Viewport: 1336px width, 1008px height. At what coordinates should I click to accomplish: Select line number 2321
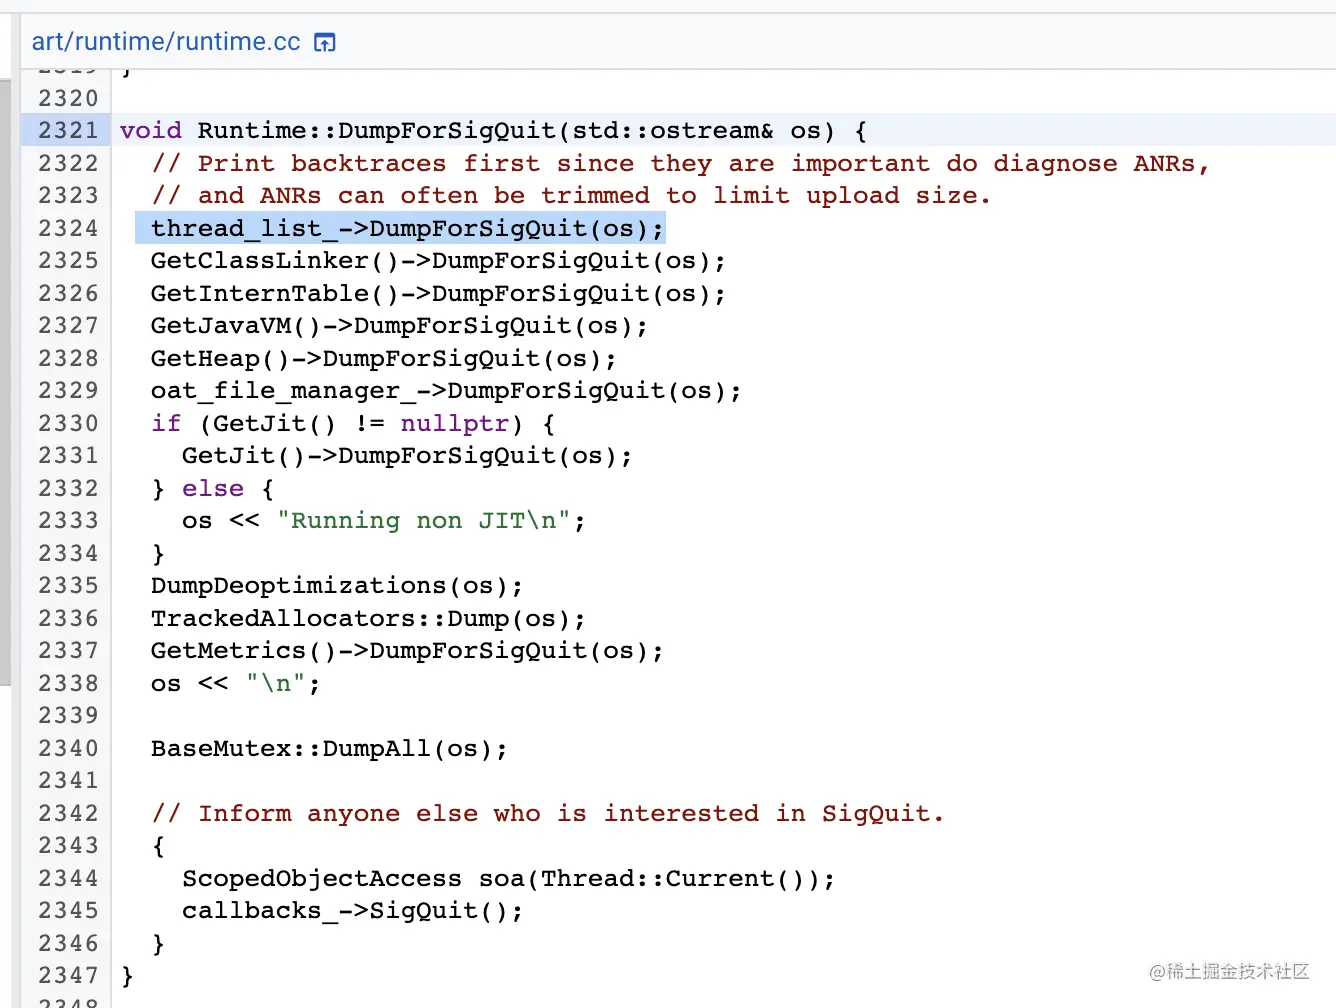[68, 130]
